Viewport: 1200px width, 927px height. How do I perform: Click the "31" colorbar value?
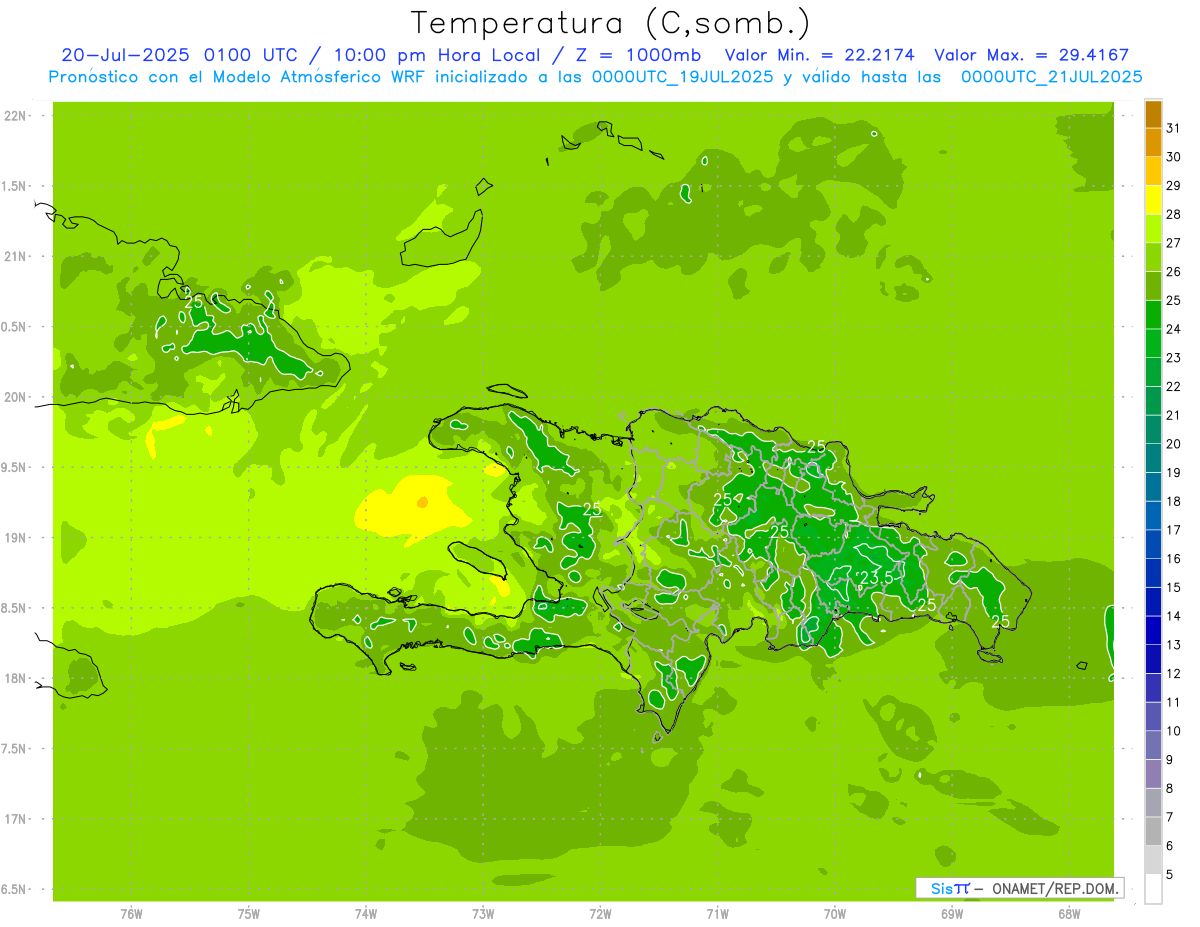[1174, 128]
